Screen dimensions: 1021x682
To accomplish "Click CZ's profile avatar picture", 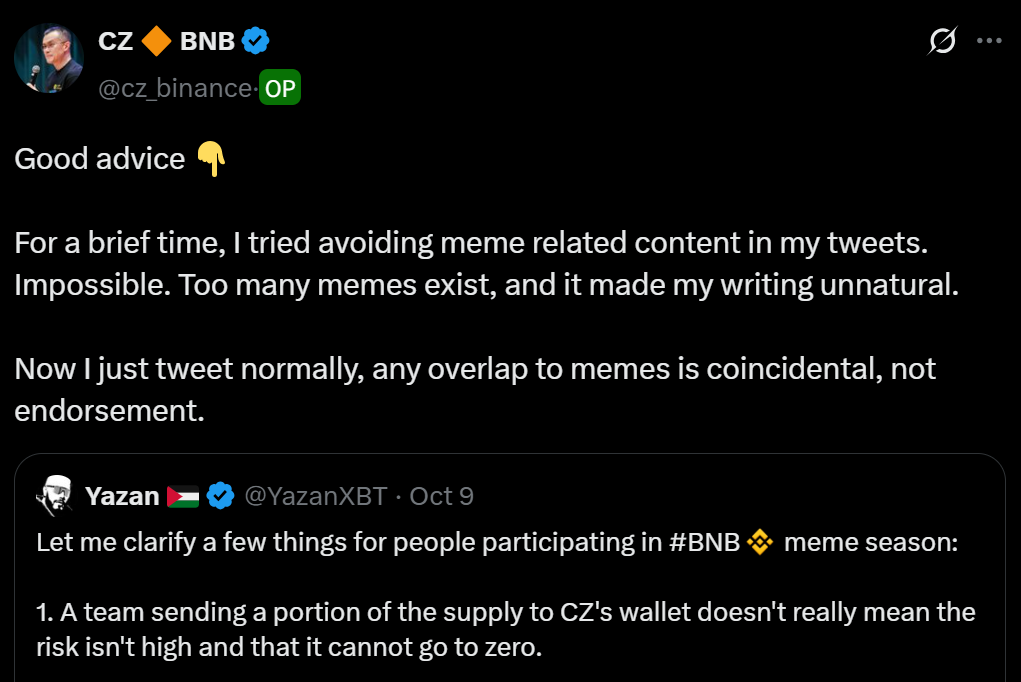I will pyautogui.click(x=48, y=60).
